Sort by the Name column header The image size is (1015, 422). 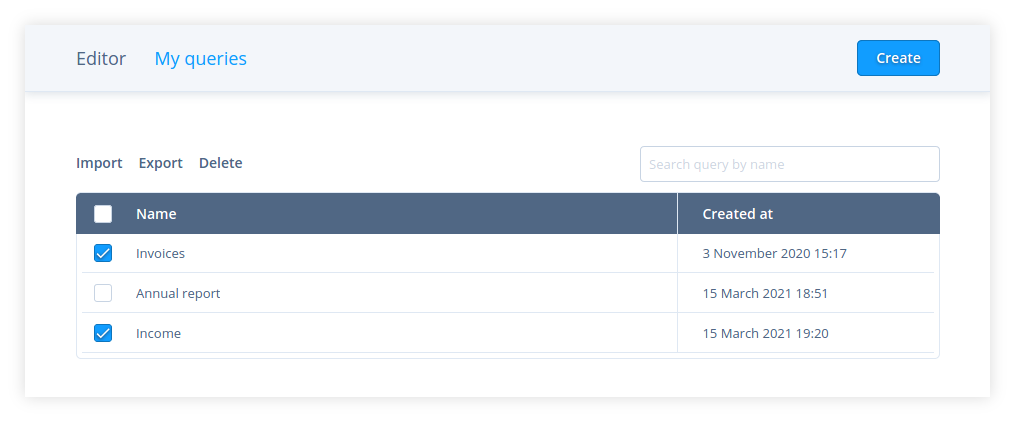pos(156,214)
